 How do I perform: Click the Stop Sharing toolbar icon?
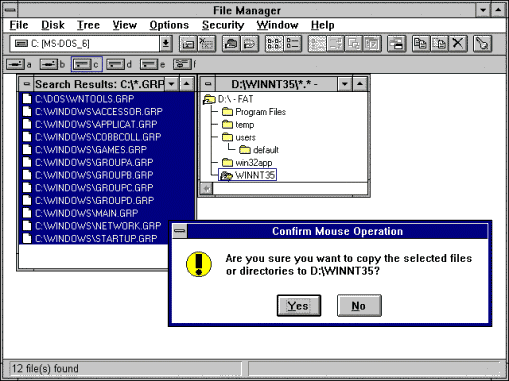pyautogui.click(x=250, y=44)
